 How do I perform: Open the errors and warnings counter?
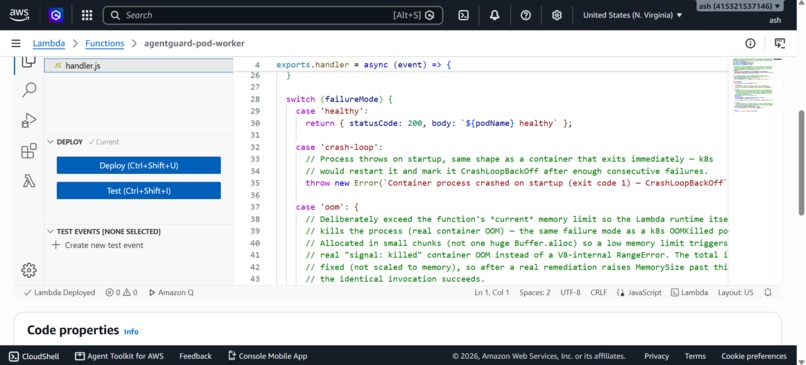click(121, 293)
